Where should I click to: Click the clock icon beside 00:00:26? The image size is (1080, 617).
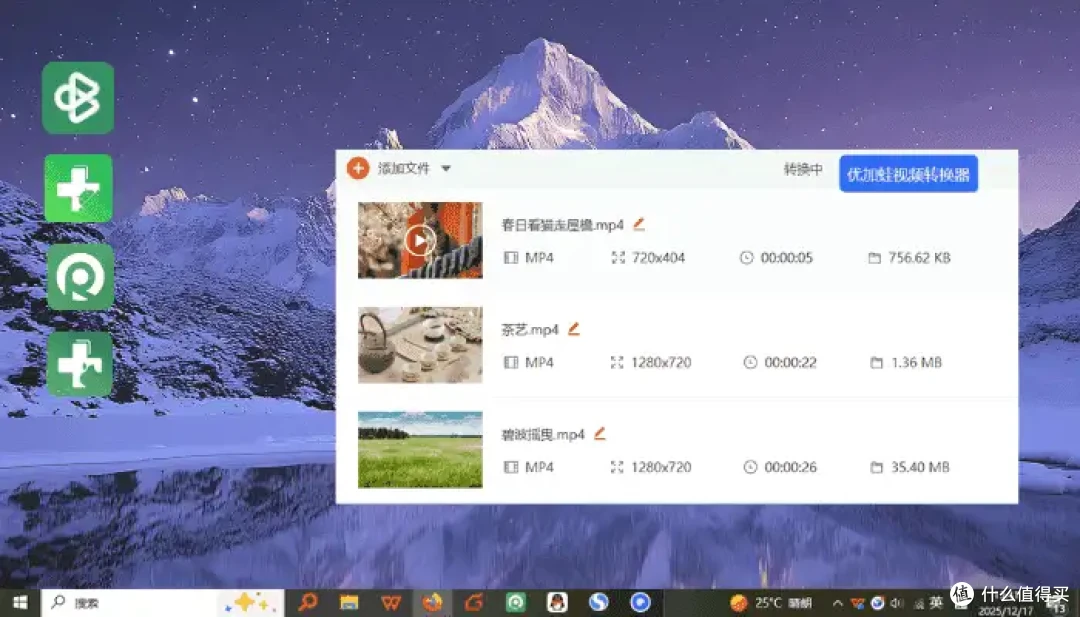point(750,467)
